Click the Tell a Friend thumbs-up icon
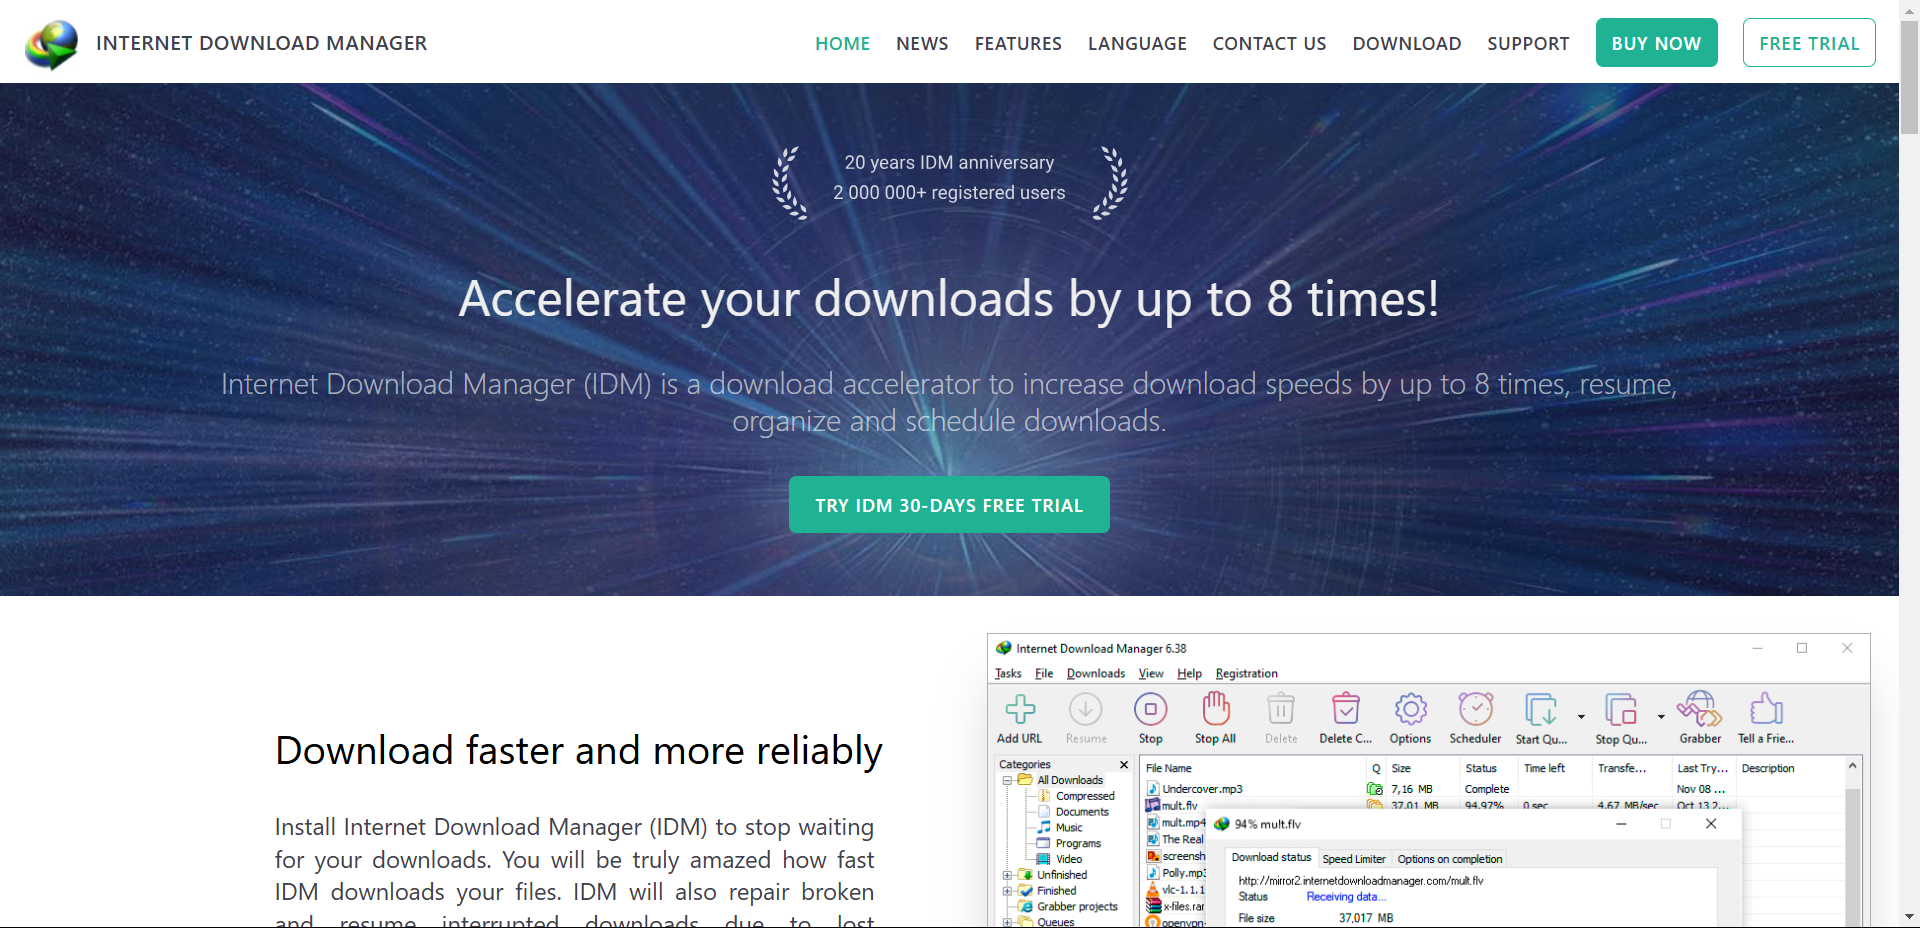The height and width of the screenshot is (928, 1920). 1766,709
